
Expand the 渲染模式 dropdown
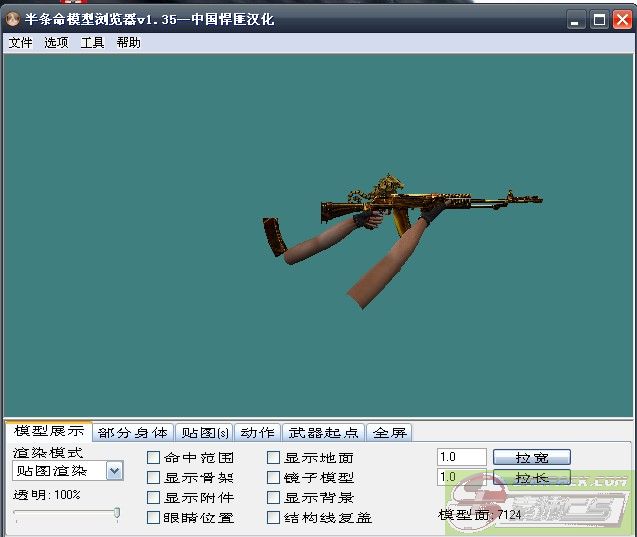(114, 471)
